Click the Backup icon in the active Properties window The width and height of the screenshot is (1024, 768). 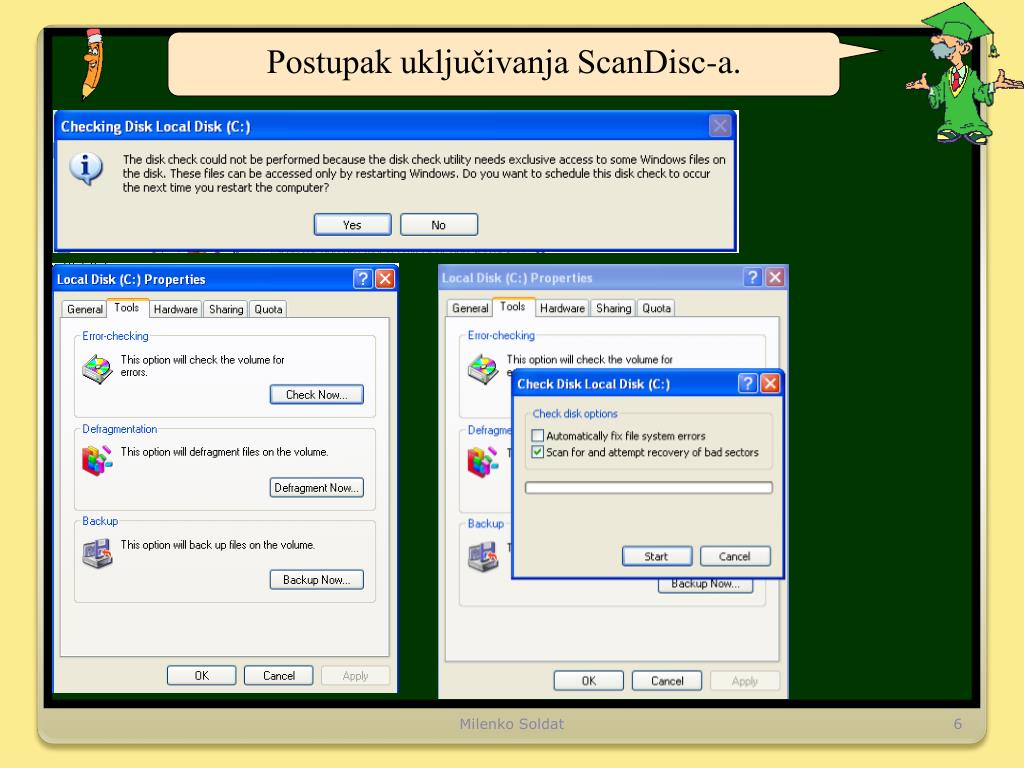point(97,553)
